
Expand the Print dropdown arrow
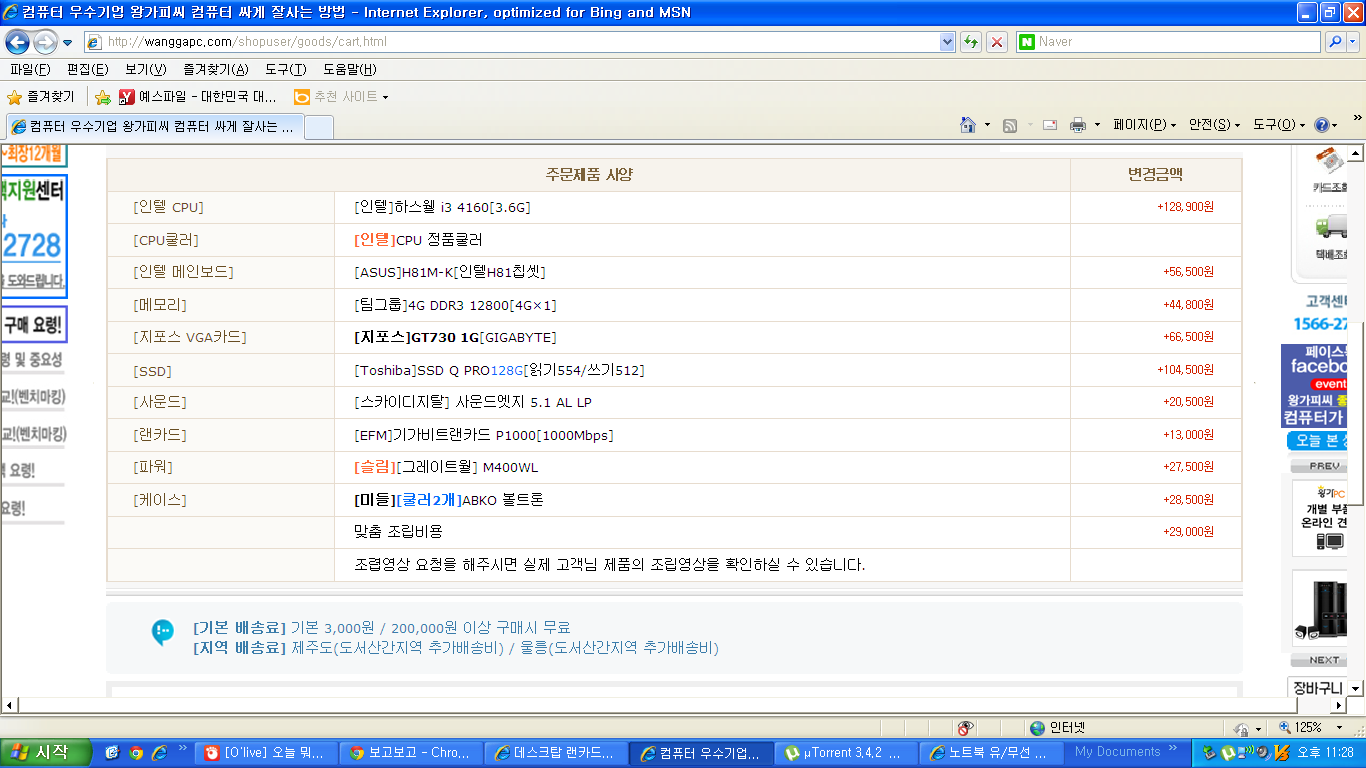coord(1097,125)
